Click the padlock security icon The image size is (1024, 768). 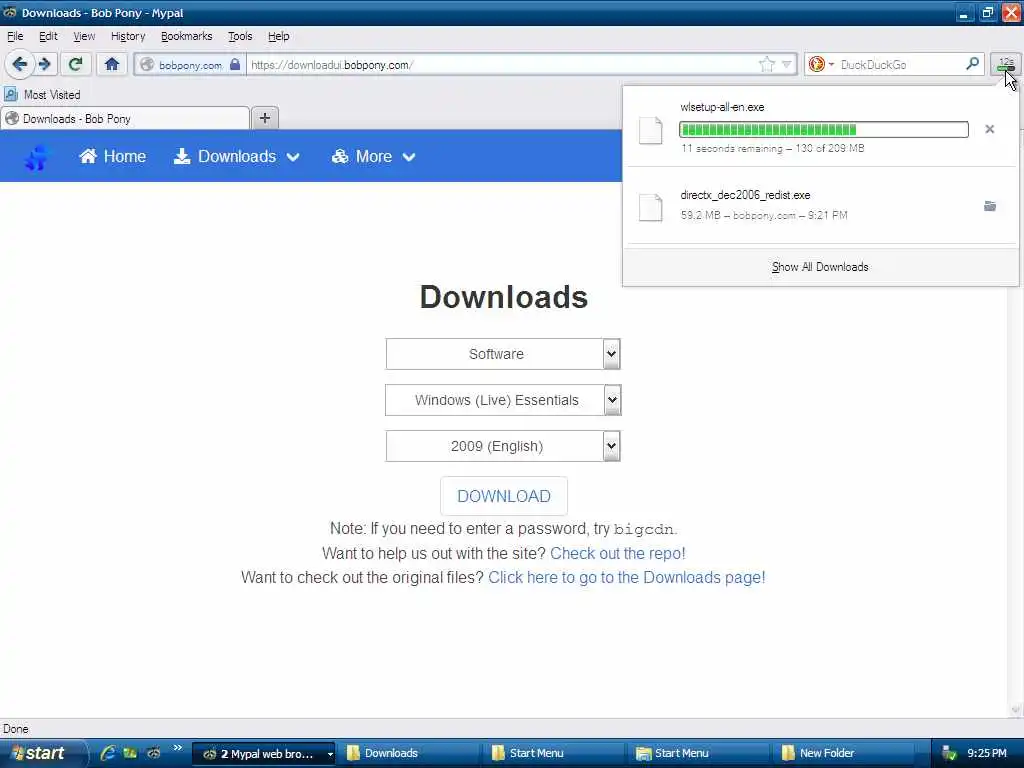235,64
